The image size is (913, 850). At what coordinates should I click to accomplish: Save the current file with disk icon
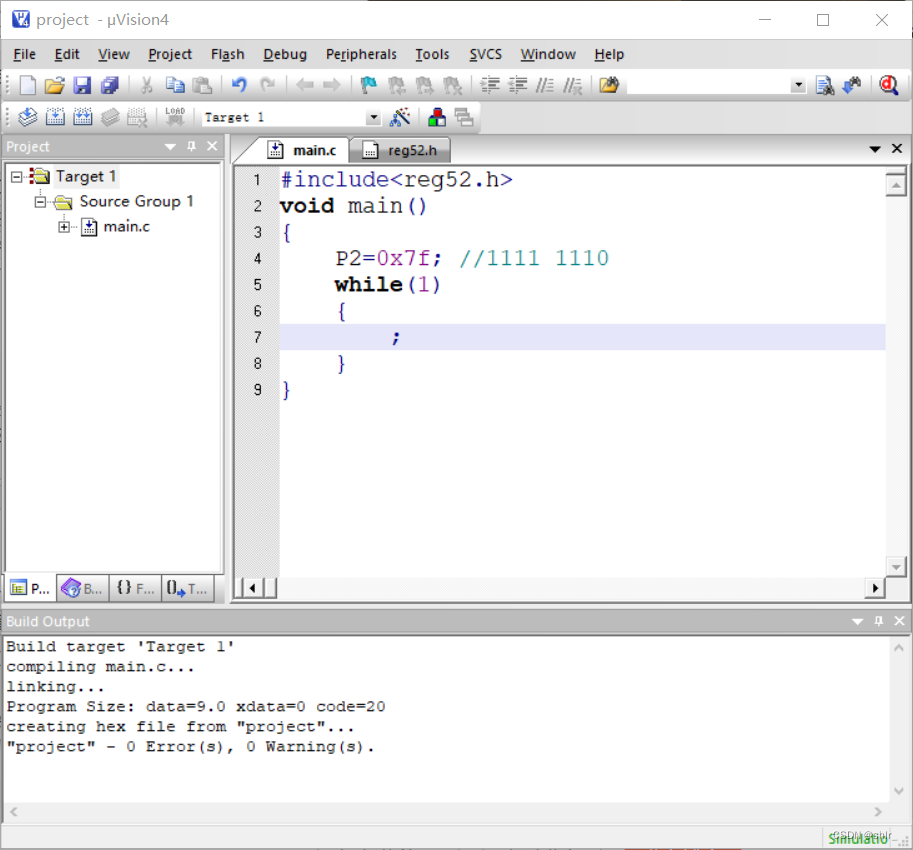click(82, 85)
